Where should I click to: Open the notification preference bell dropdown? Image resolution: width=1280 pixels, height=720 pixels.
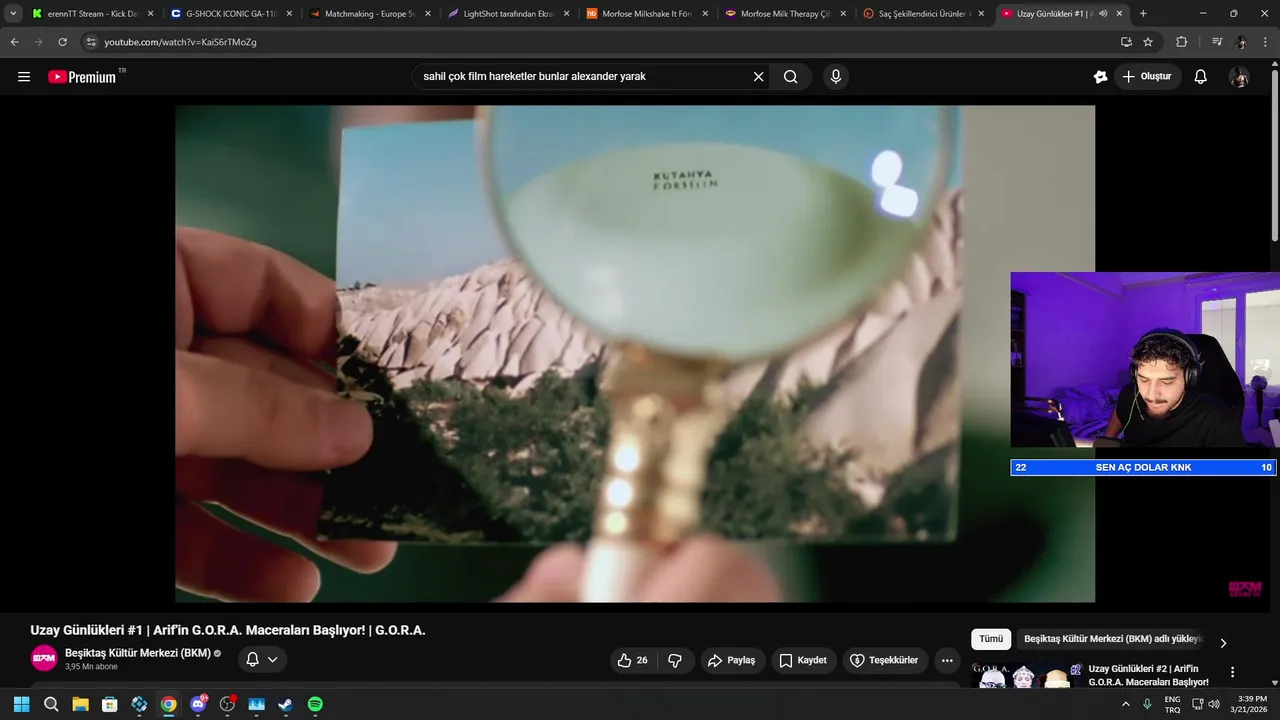pyautogui.click(x=262, y=660)
